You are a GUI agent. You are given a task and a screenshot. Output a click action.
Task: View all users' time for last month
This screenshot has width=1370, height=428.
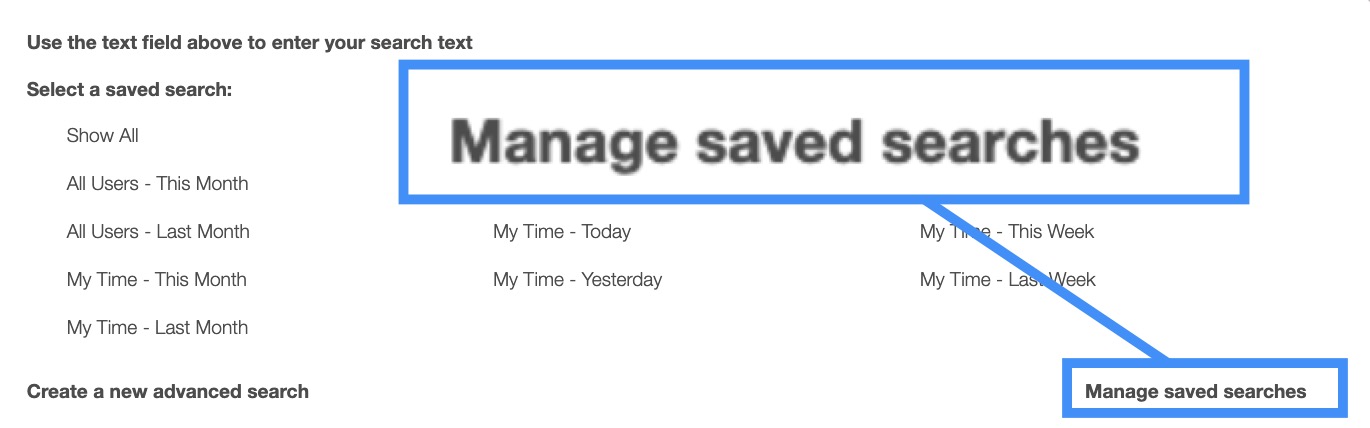(158, 232)
